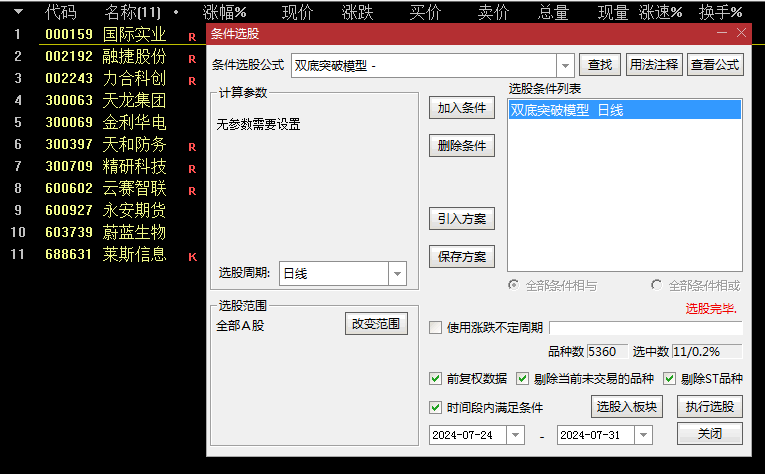Click R marker beside 云赛智联

(192, 191)
